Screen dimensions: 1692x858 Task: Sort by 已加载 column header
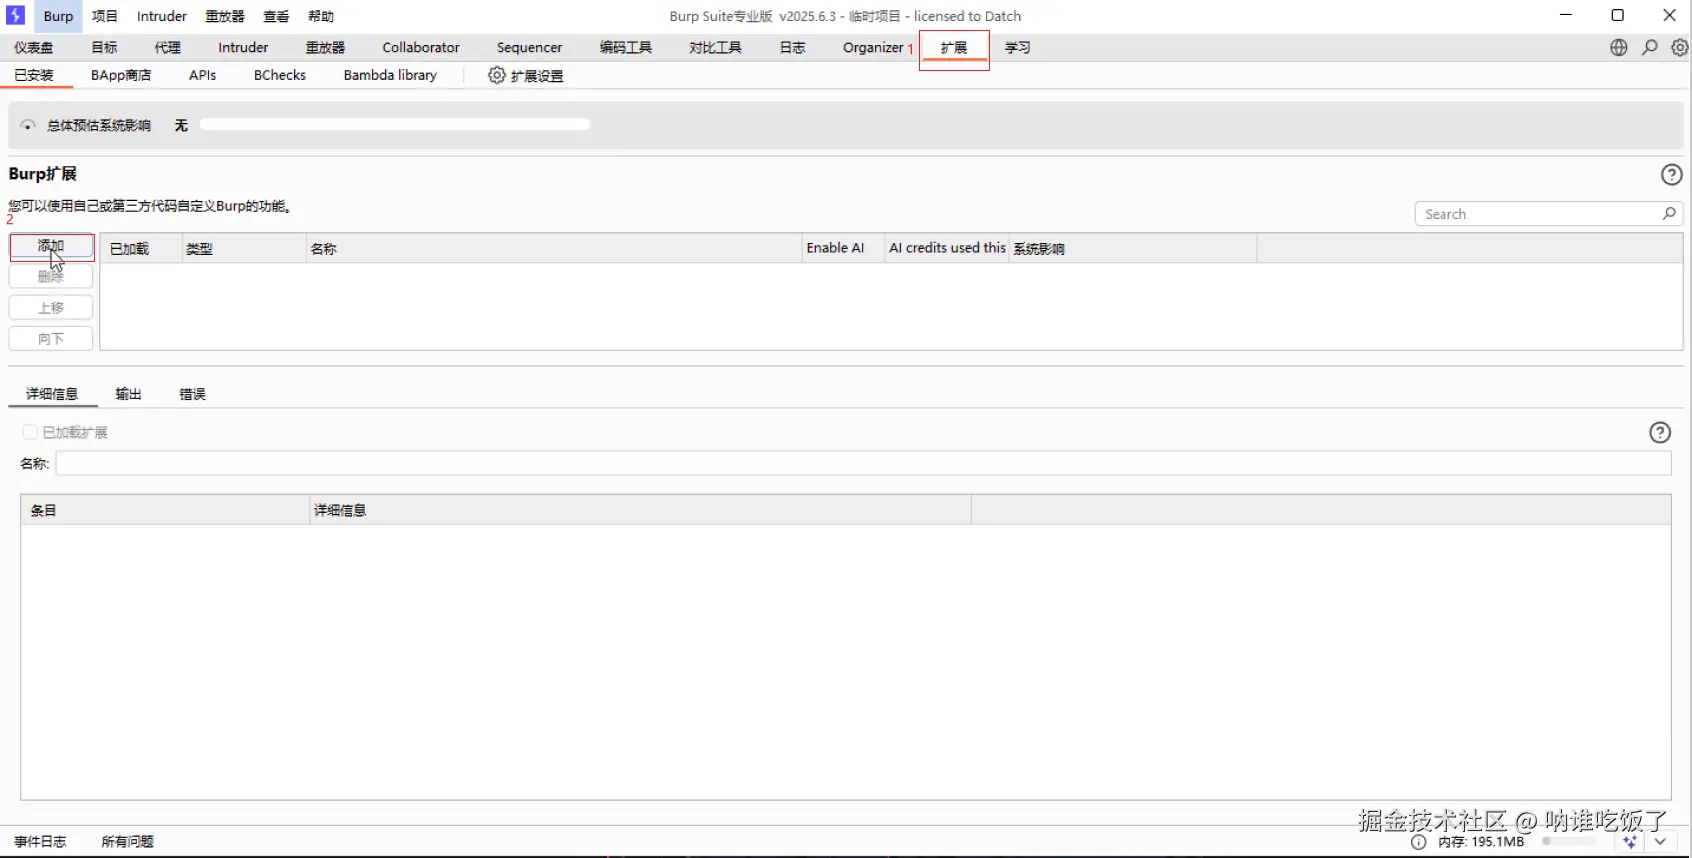coord(142,248)
